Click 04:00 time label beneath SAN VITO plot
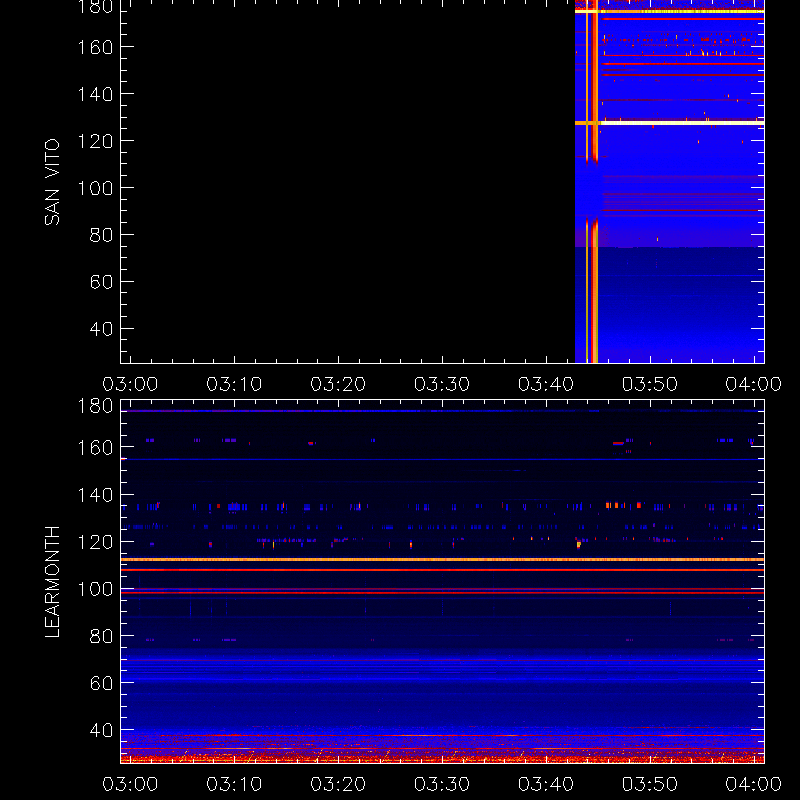The image size is (800, 800). click(x=754, y=384)
